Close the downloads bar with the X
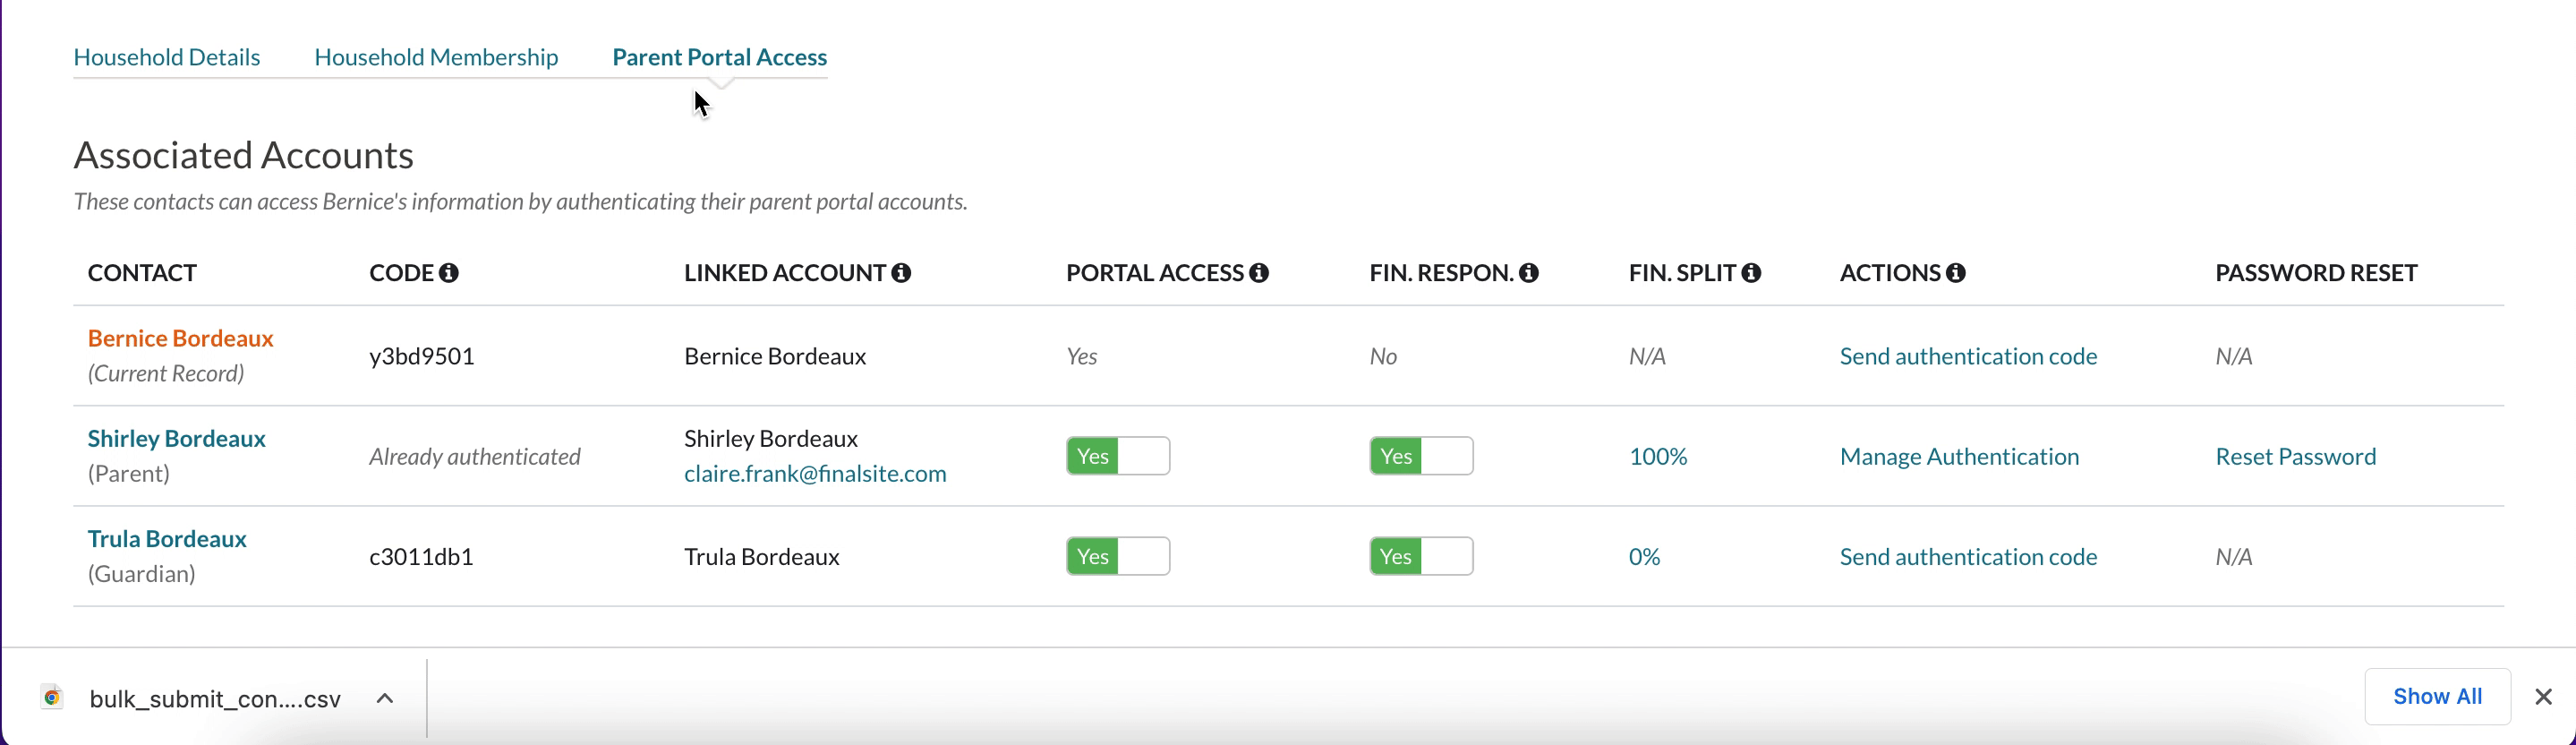 (x=2543, y=697)
